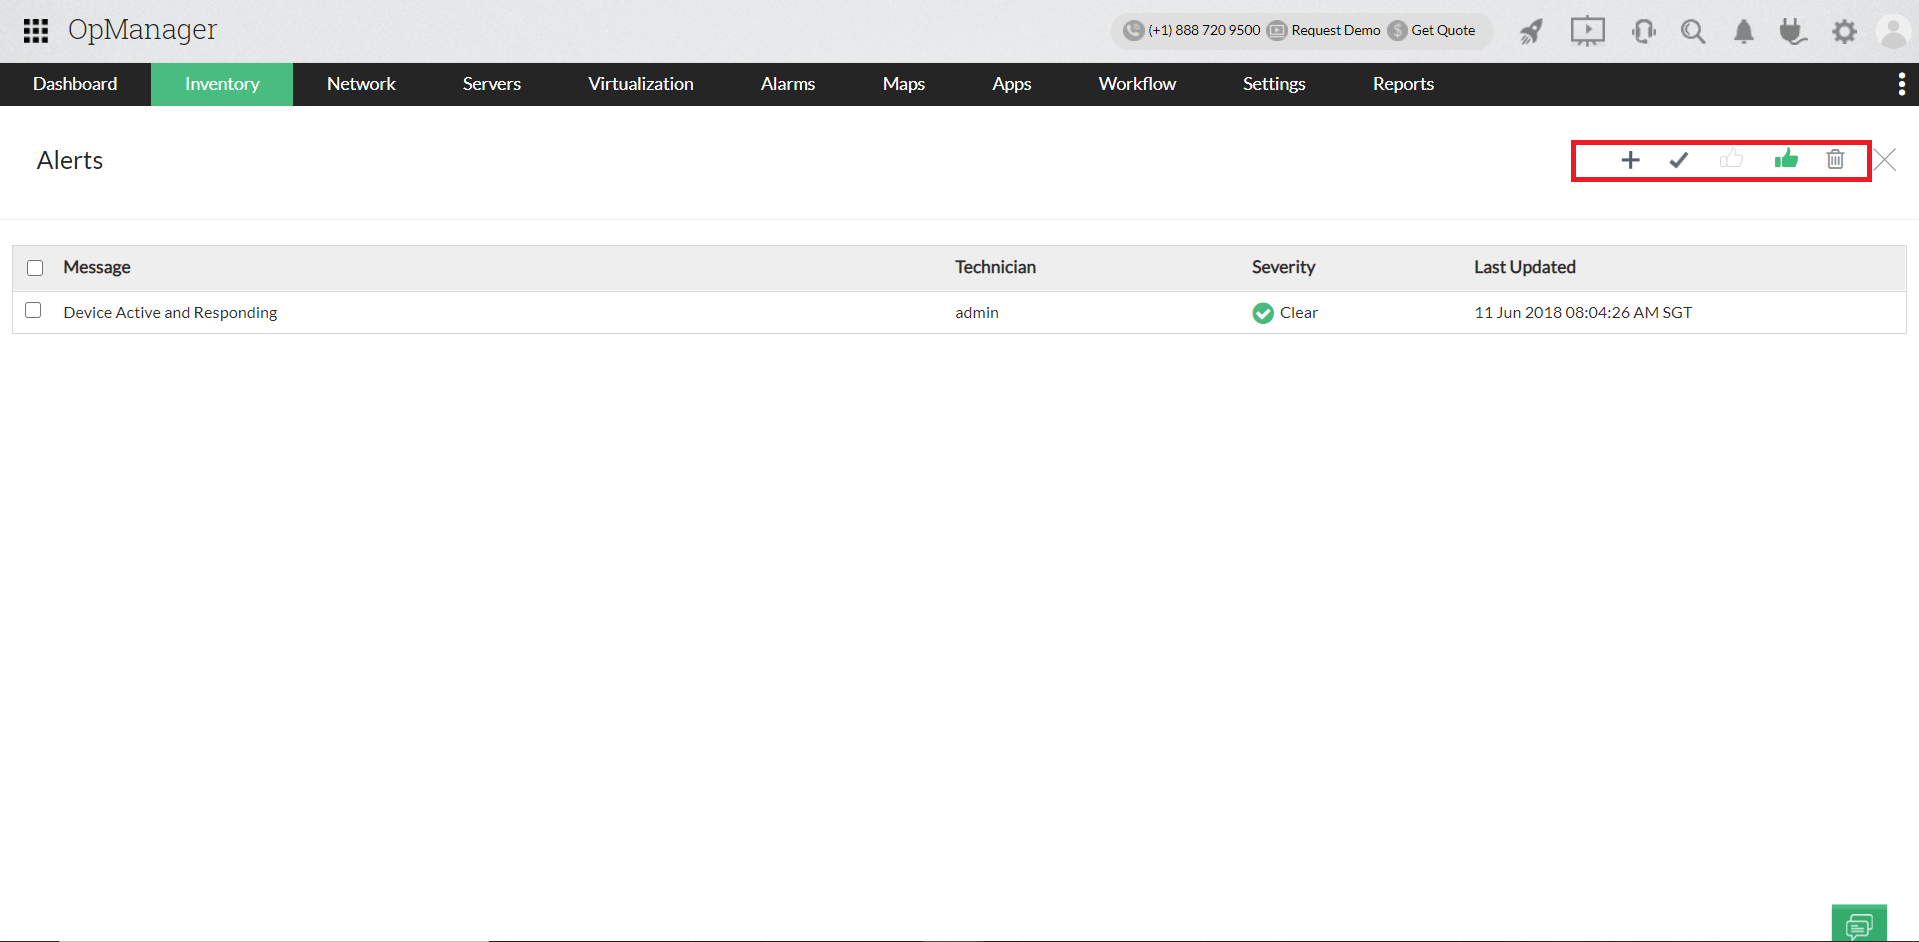Click the trash delete icon

(1835, 159)
